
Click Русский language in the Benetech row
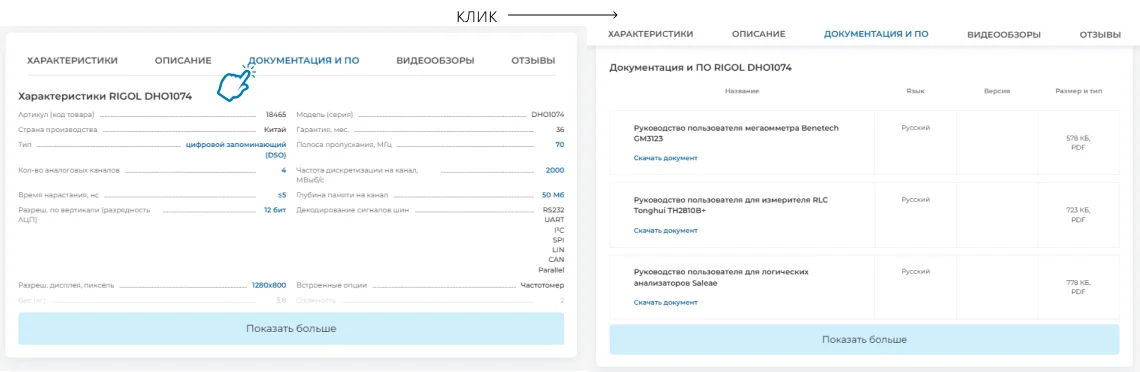tap(915, 127)
